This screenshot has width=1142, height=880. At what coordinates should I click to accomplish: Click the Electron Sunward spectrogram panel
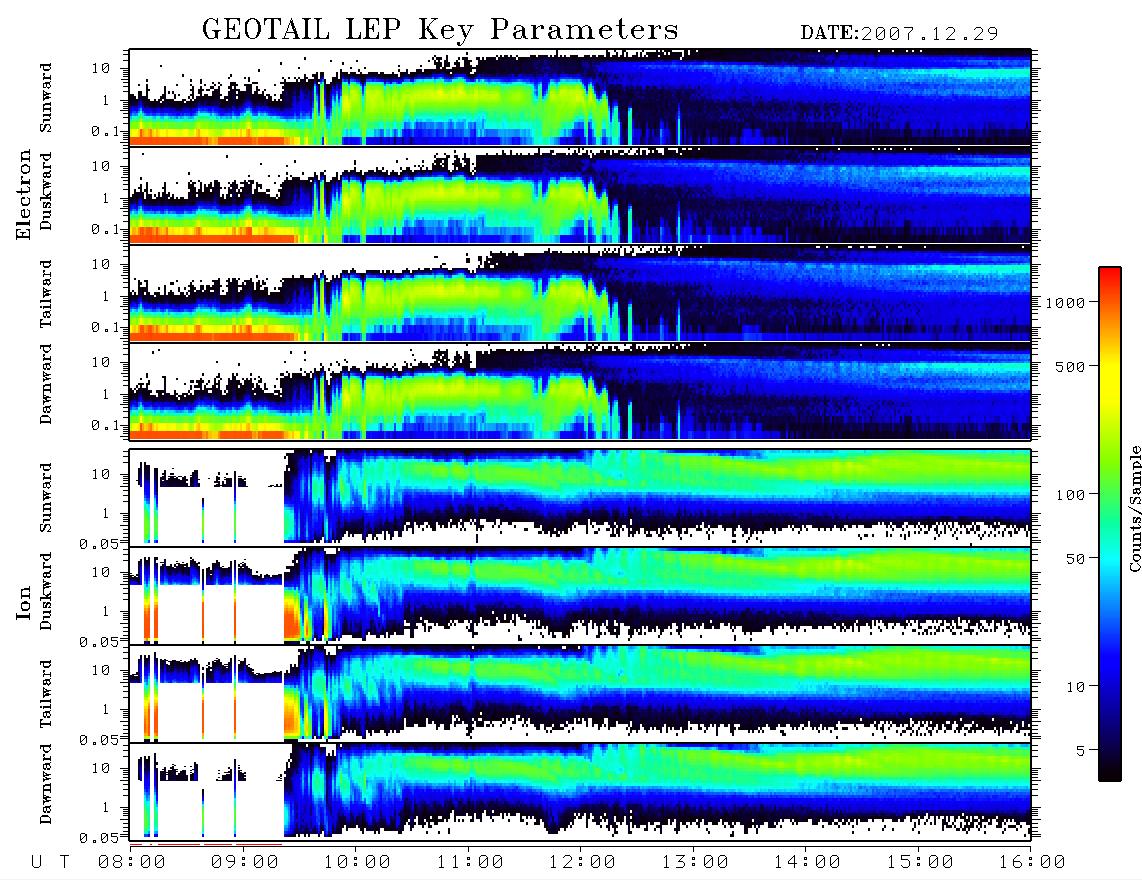click(x=580, y=97)
